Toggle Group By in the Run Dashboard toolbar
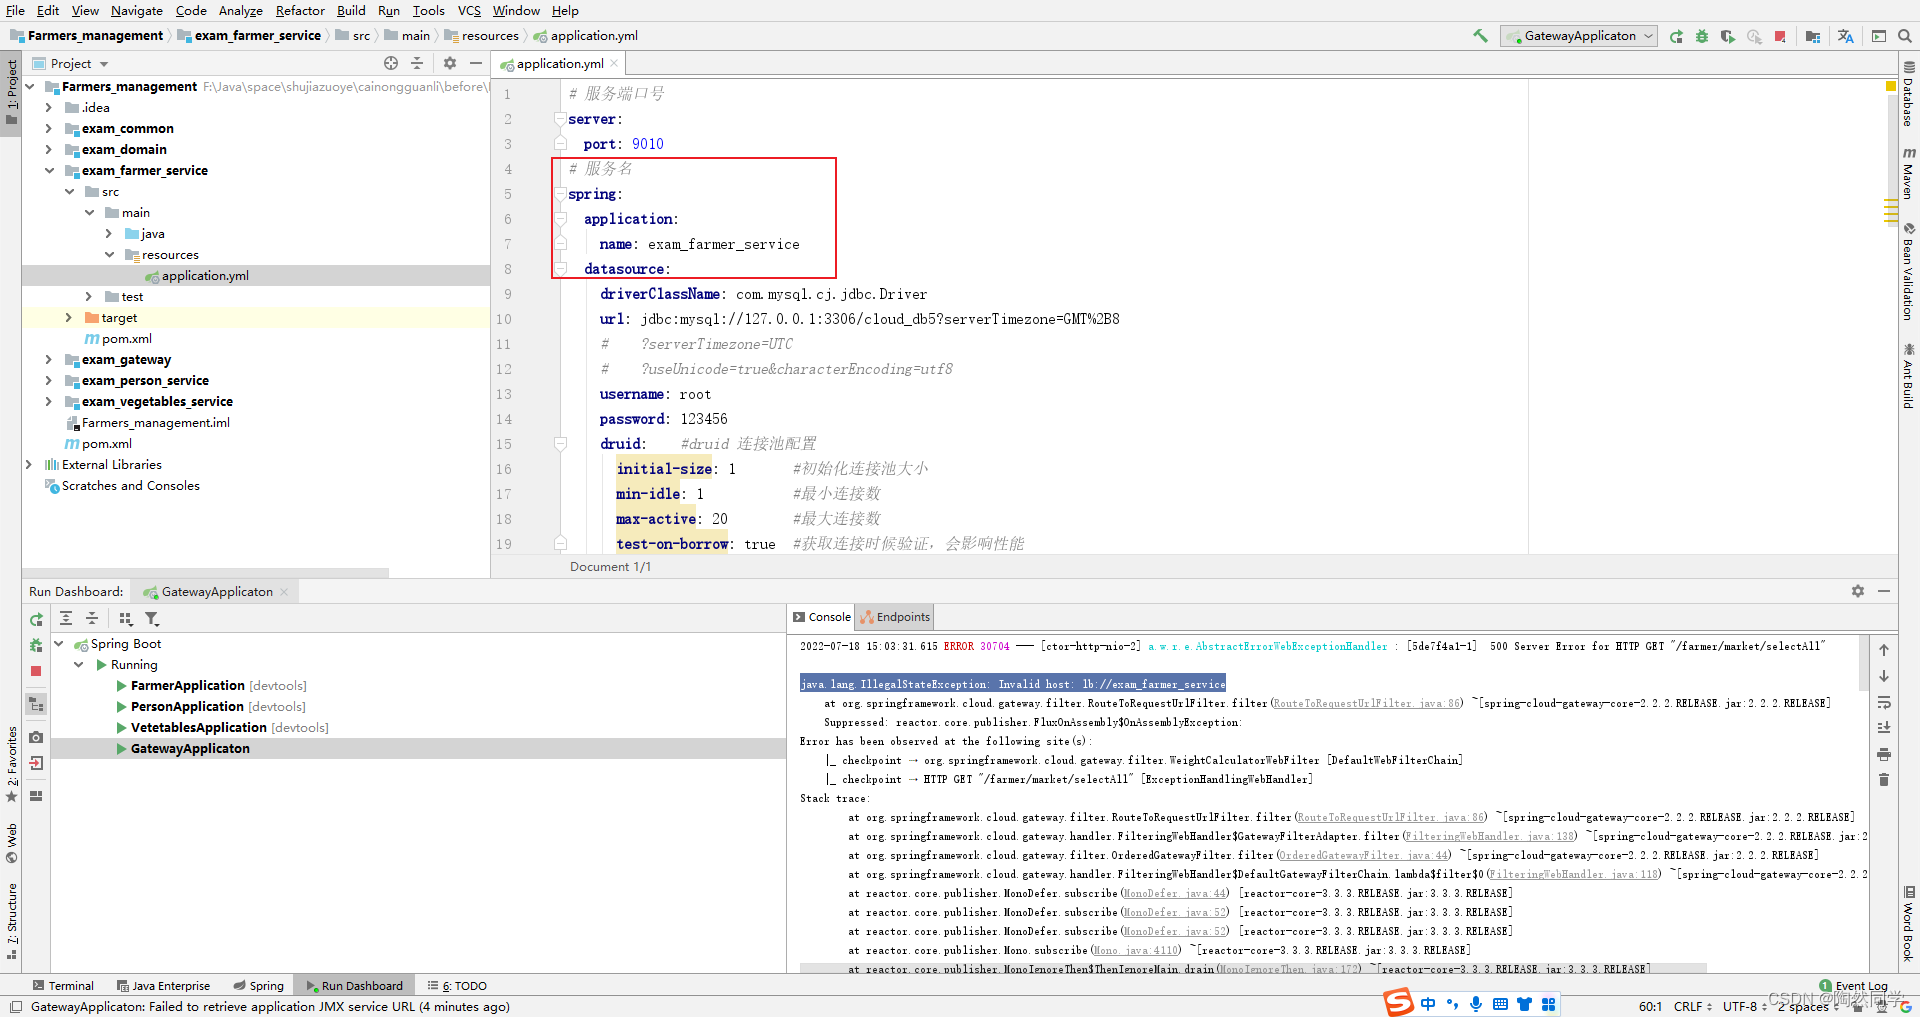The image size is (1920, 1017). click(127, 618)
